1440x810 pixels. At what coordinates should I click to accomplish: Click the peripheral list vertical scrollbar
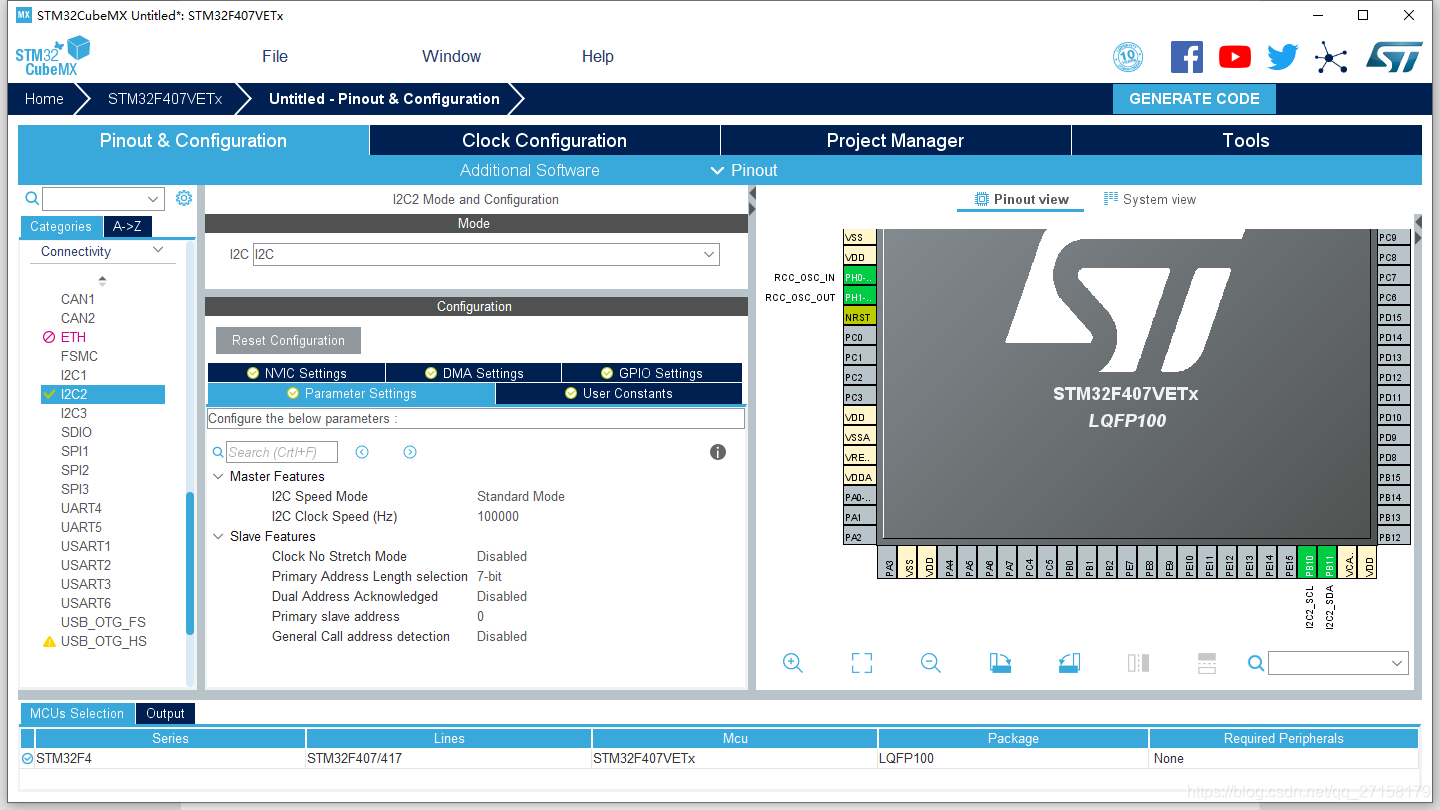pos(190,564)
